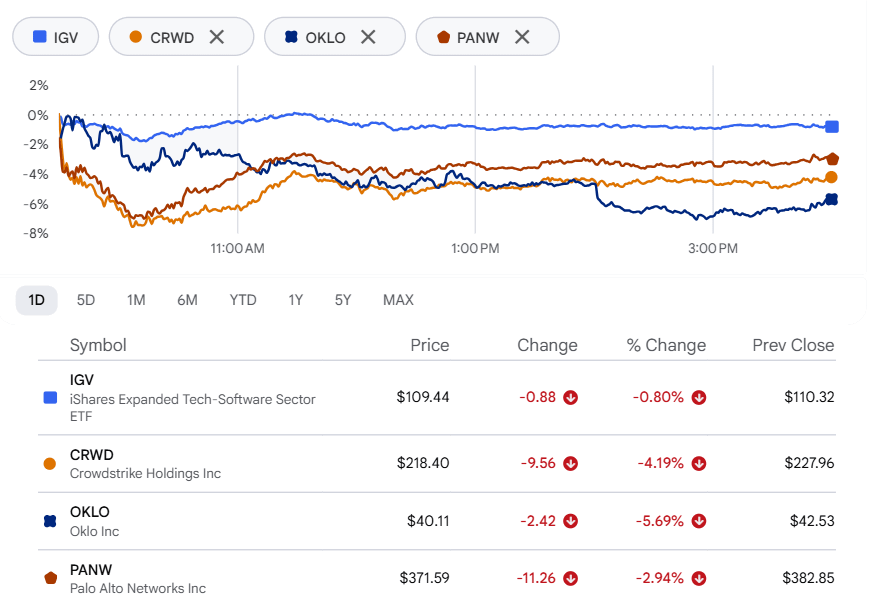The height and width of the screenshot is (600, 870).
Task: Click the Price column header
Action: 430,345
